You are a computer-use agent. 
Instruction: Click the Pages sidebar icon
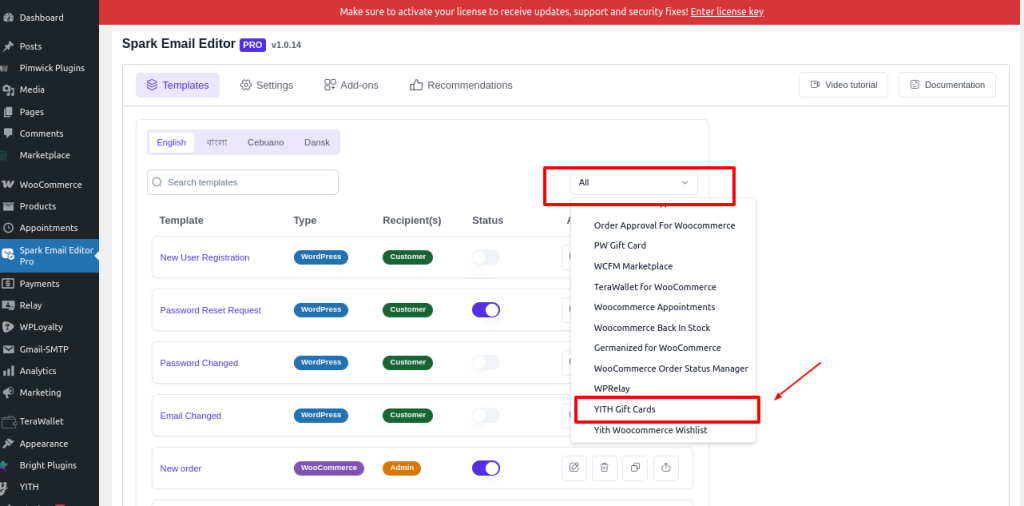(x=8, y=112)
